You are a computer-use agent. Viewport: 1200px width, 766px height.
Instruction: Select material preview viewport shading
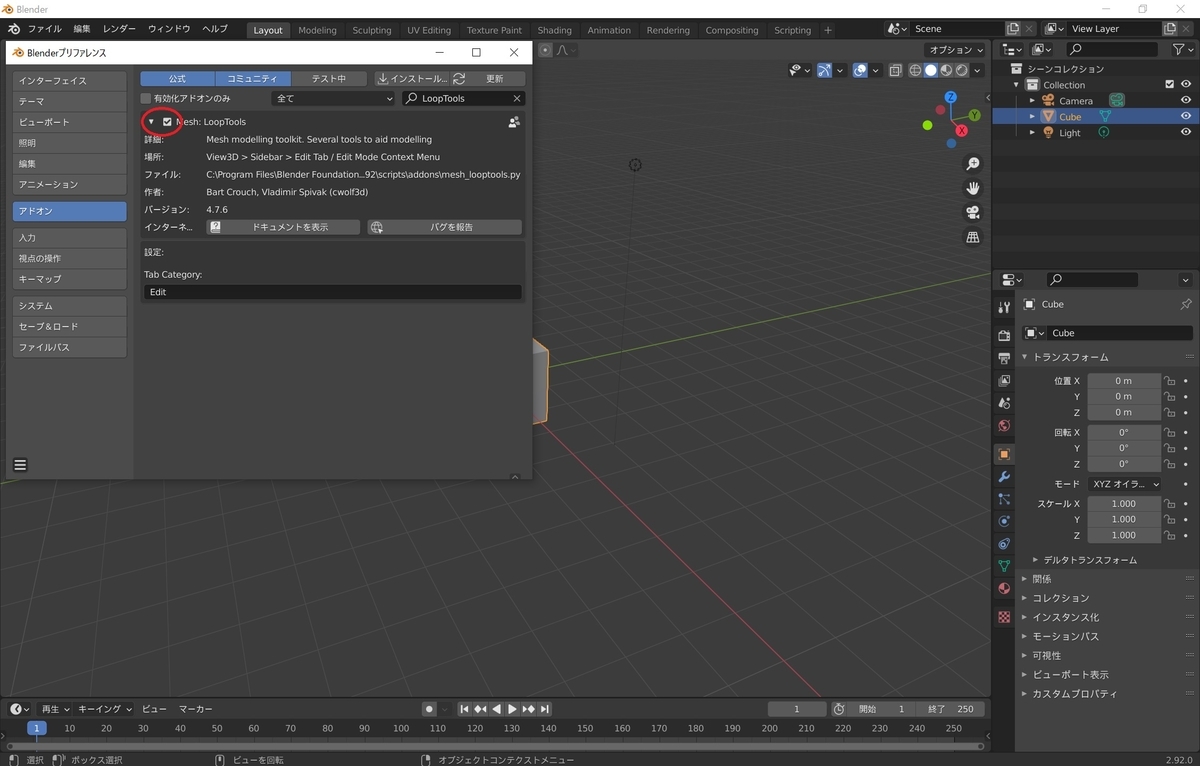(946, 70)
